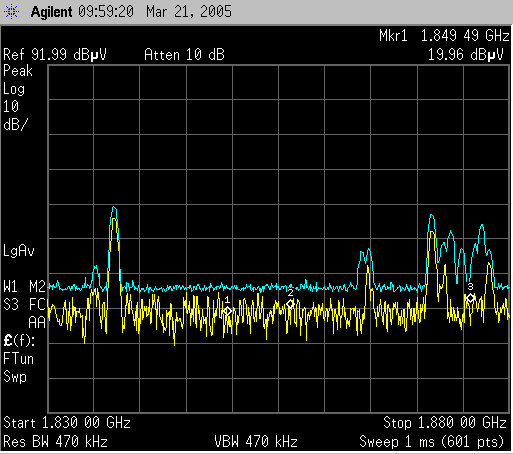Click the 19.96 dBµV marker amplitude readout
Image resolution: width=513 pixels, height=454 pixels.
465,55
